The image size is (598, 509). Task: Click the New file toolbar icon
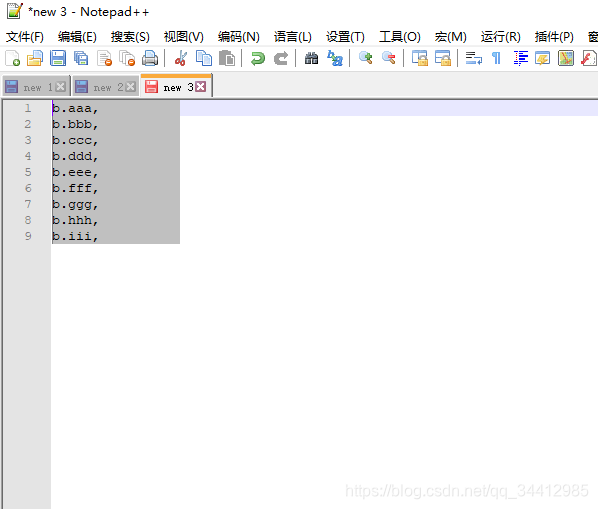point(12,58)
